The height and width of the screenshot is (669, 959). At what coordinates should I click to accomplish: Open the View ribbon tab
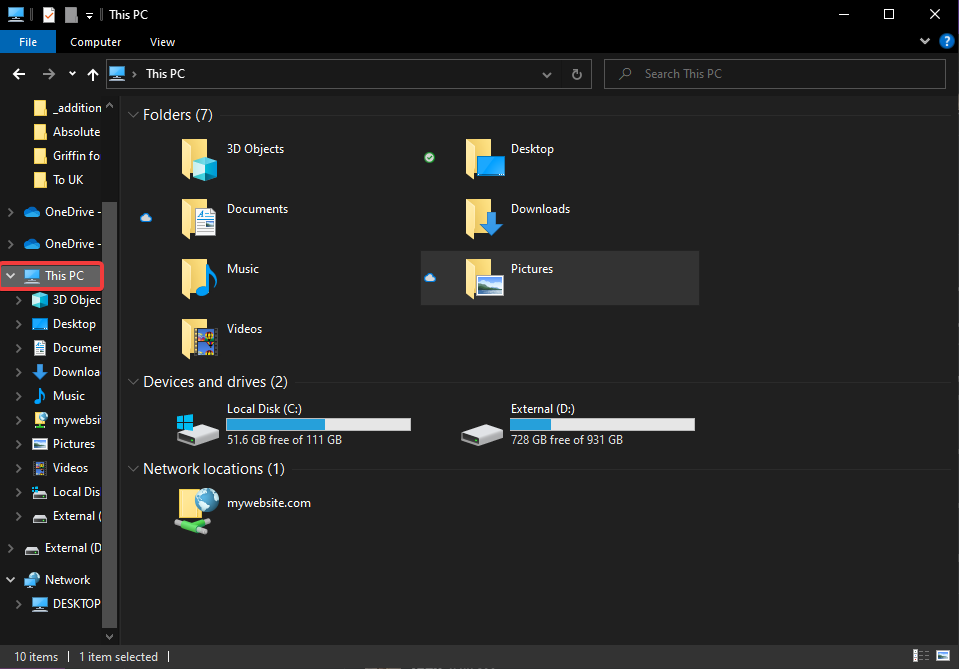162,42
